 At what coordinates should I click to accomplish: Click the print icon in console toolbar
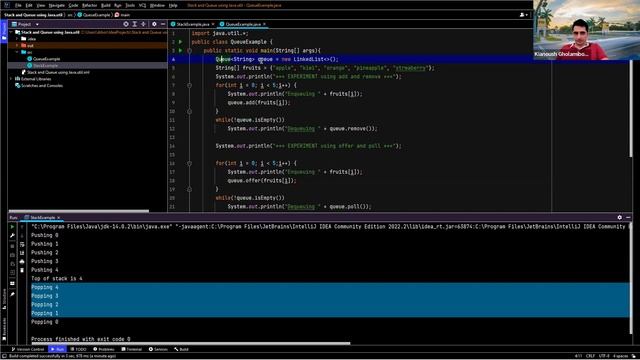point(22,262)
